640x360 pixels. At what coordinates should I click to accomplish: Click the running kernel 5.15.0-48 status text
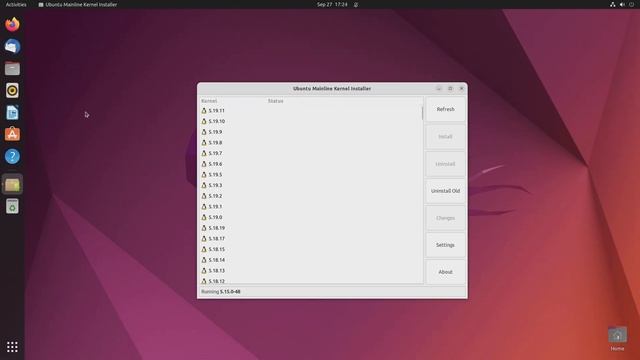click(x=221, y=292)
